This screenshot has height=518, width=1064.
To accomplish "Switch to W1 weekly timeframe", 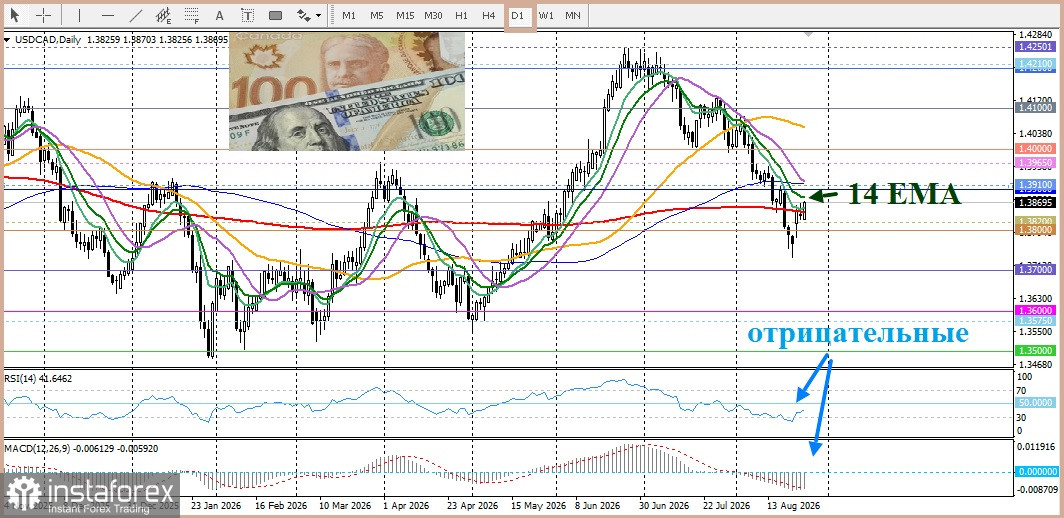I will [x=546, y=15].
